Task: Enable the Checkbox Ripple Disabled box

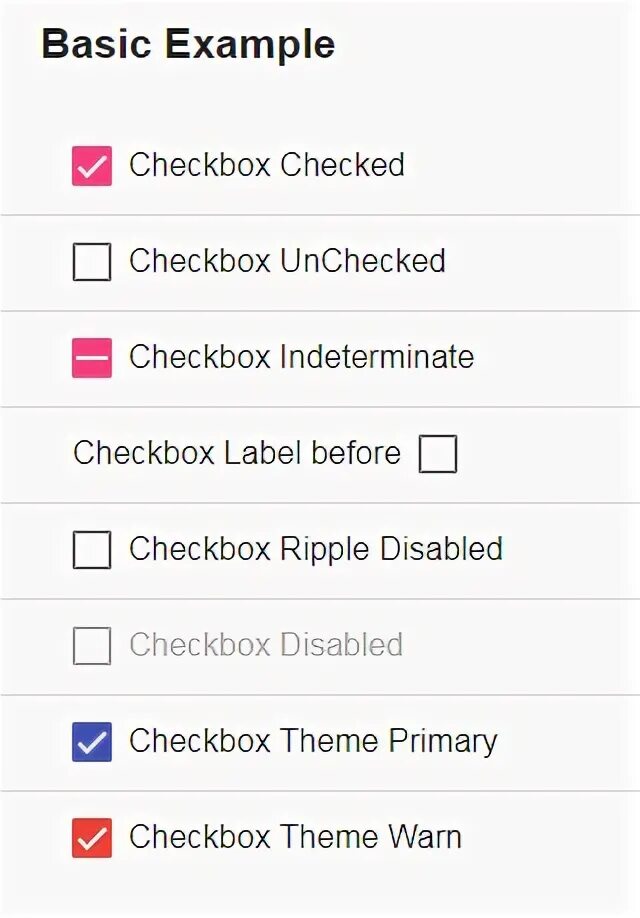Action: coord(92,550)
